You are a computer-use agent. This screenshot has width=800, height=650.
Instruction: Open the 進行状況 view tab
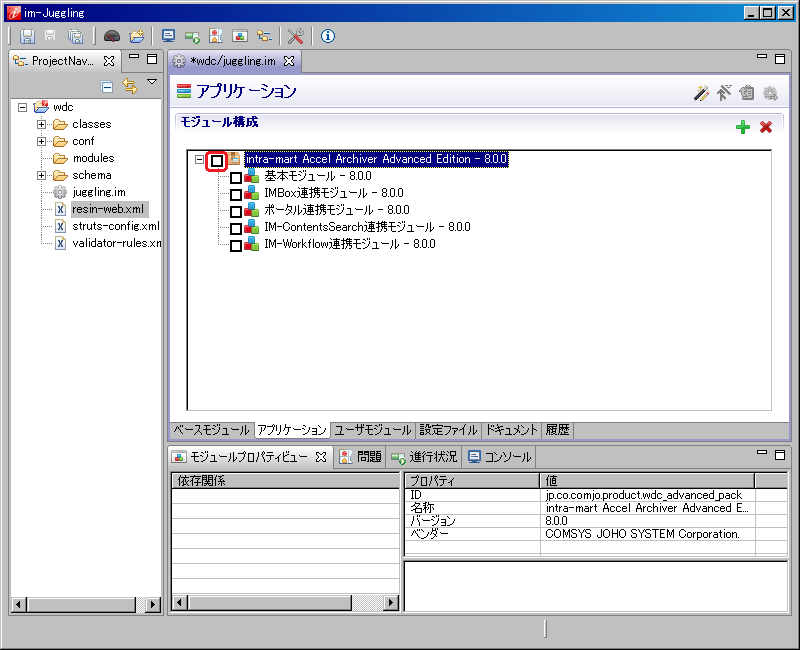(424, 457)
